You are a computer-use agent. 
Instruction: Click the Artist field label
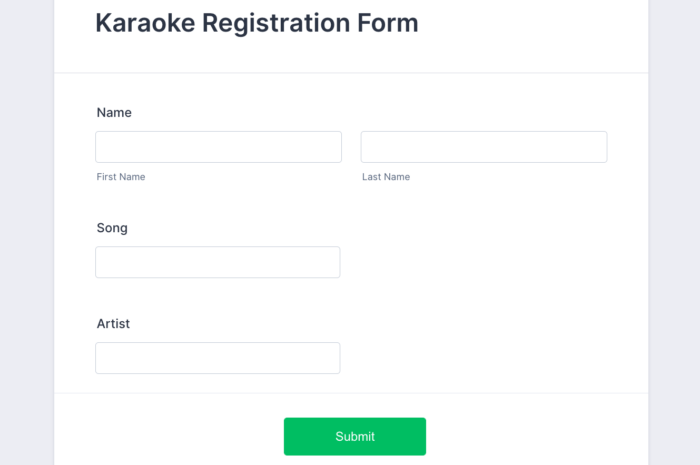(x=113, y=324)
